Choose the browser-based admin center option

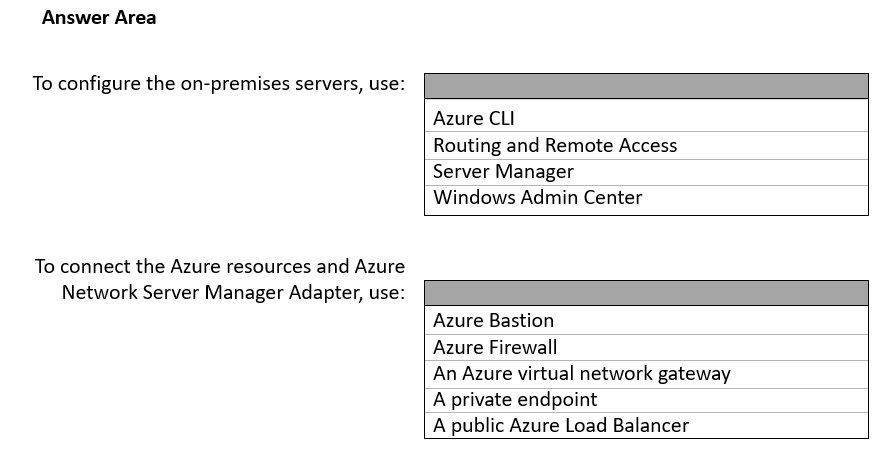537,197
